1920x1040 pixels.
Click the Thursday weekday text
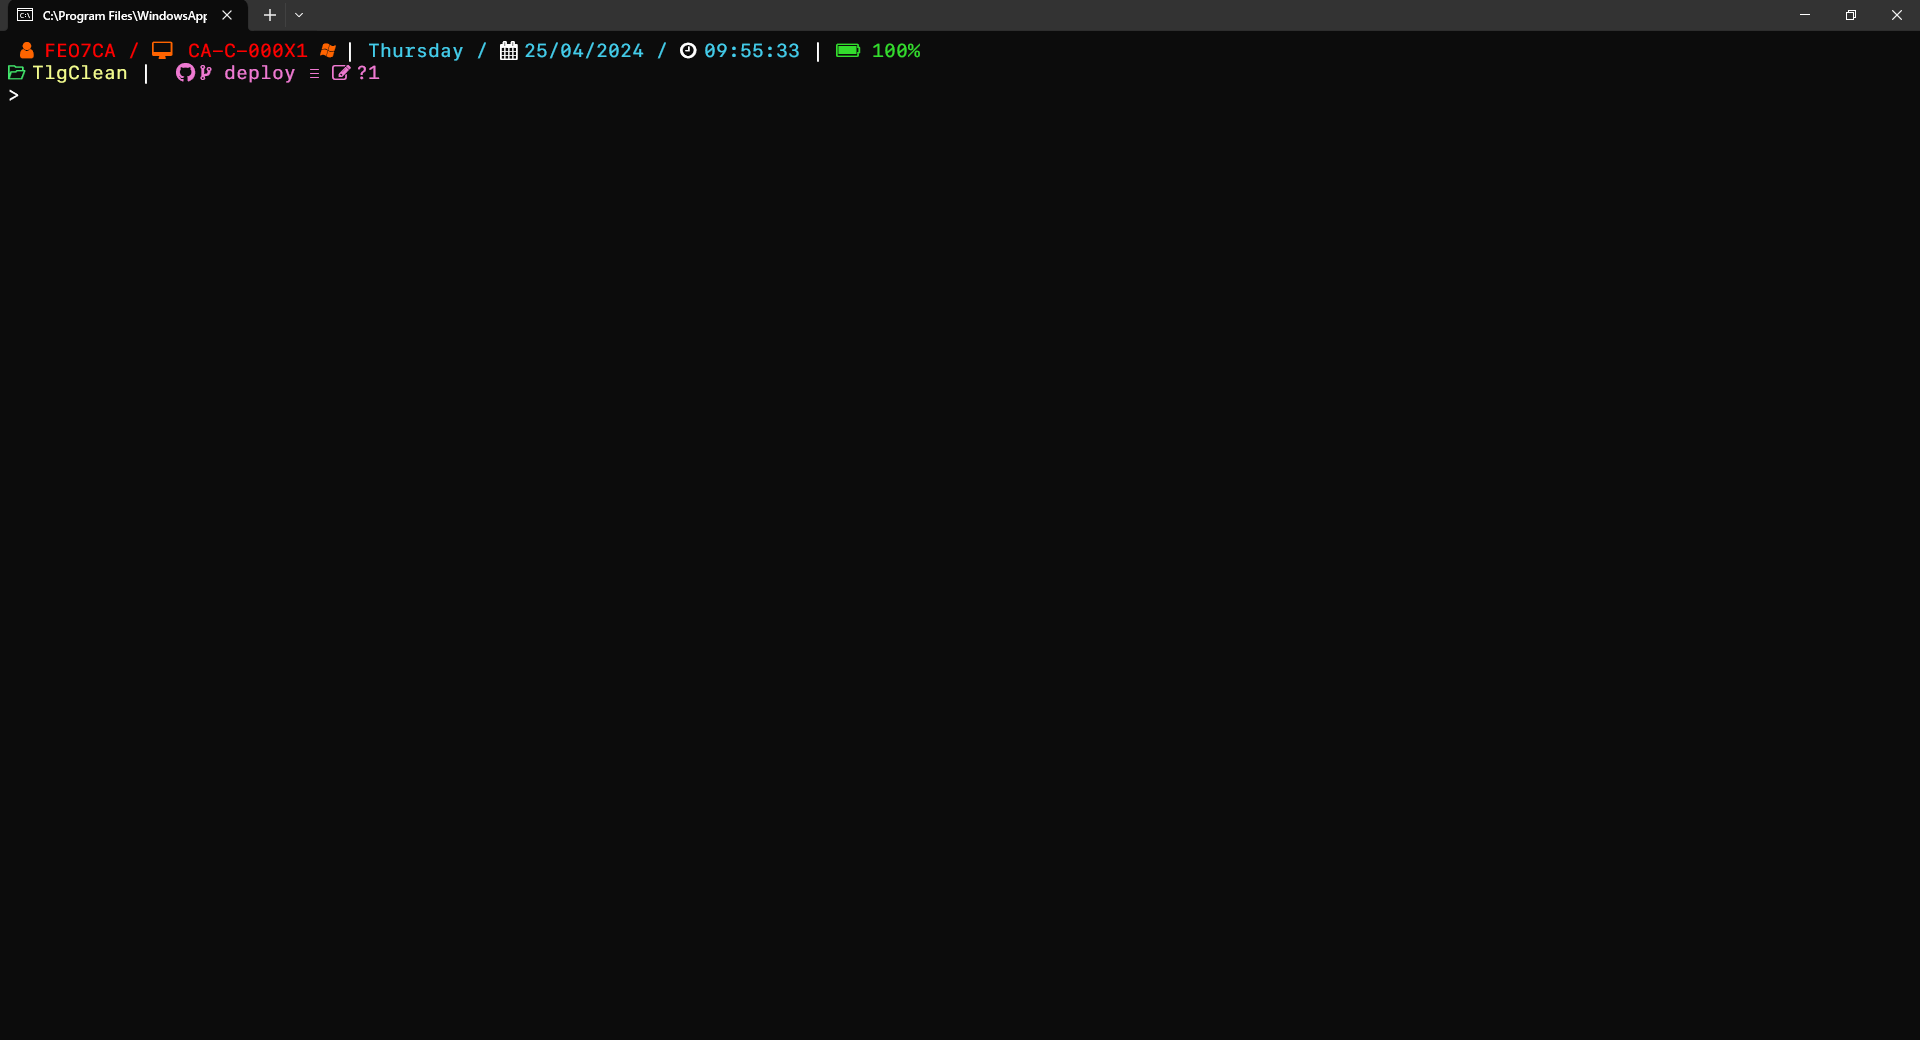pos(416,51)
